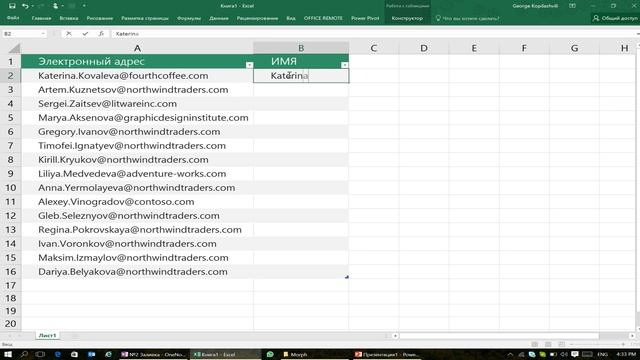Switch to the Главная ribbon tab

41,18
